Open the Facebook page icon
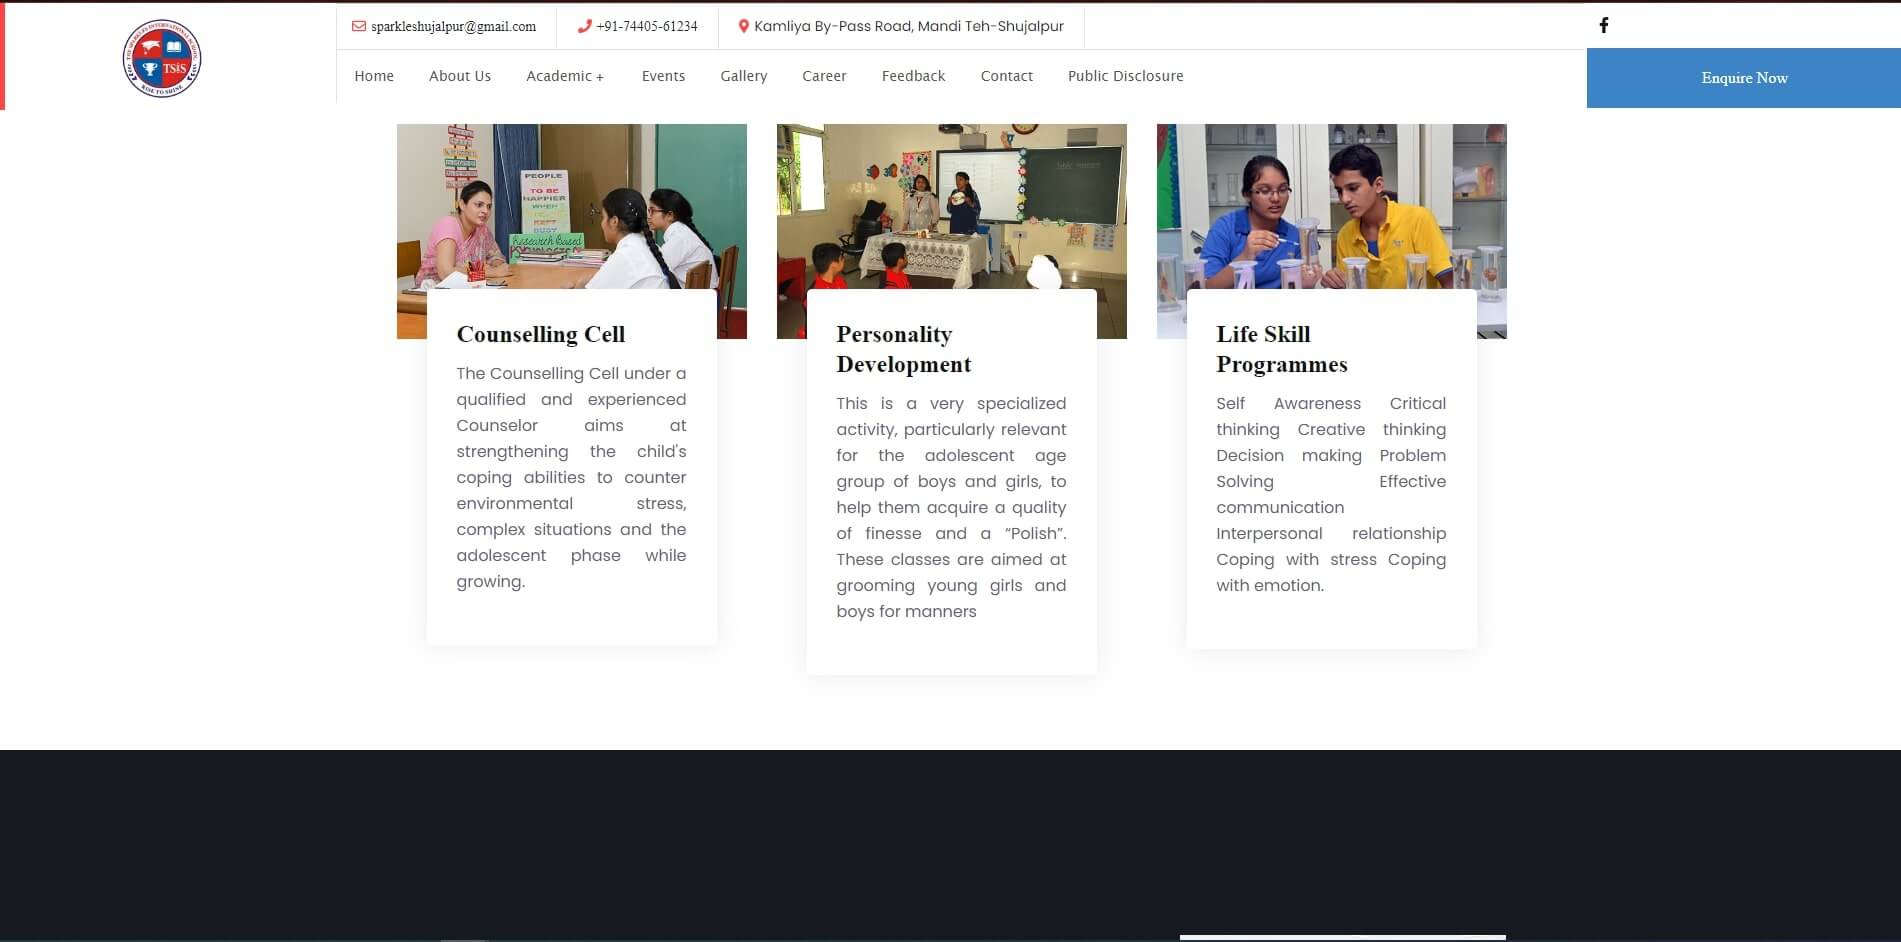The height and width of the screenshot is (942, 1901). [1603, 25]
